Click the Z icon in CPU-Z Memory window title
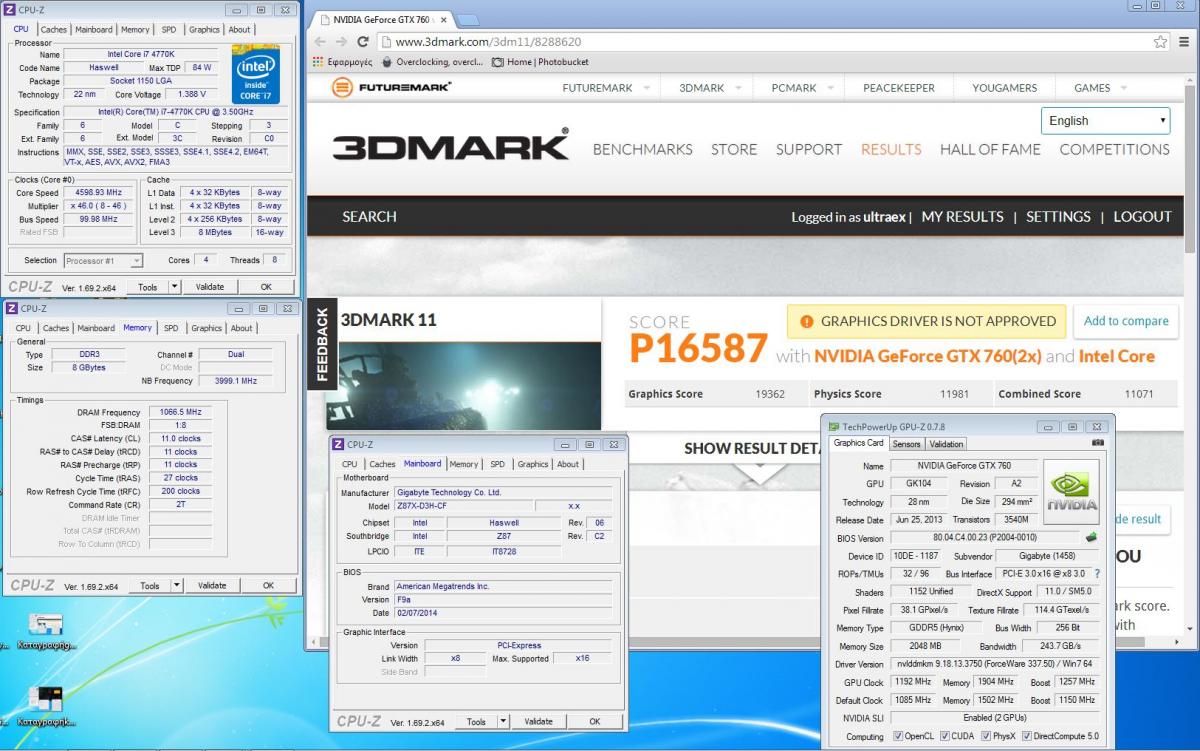1200x751 pixels. click(11, 308)
